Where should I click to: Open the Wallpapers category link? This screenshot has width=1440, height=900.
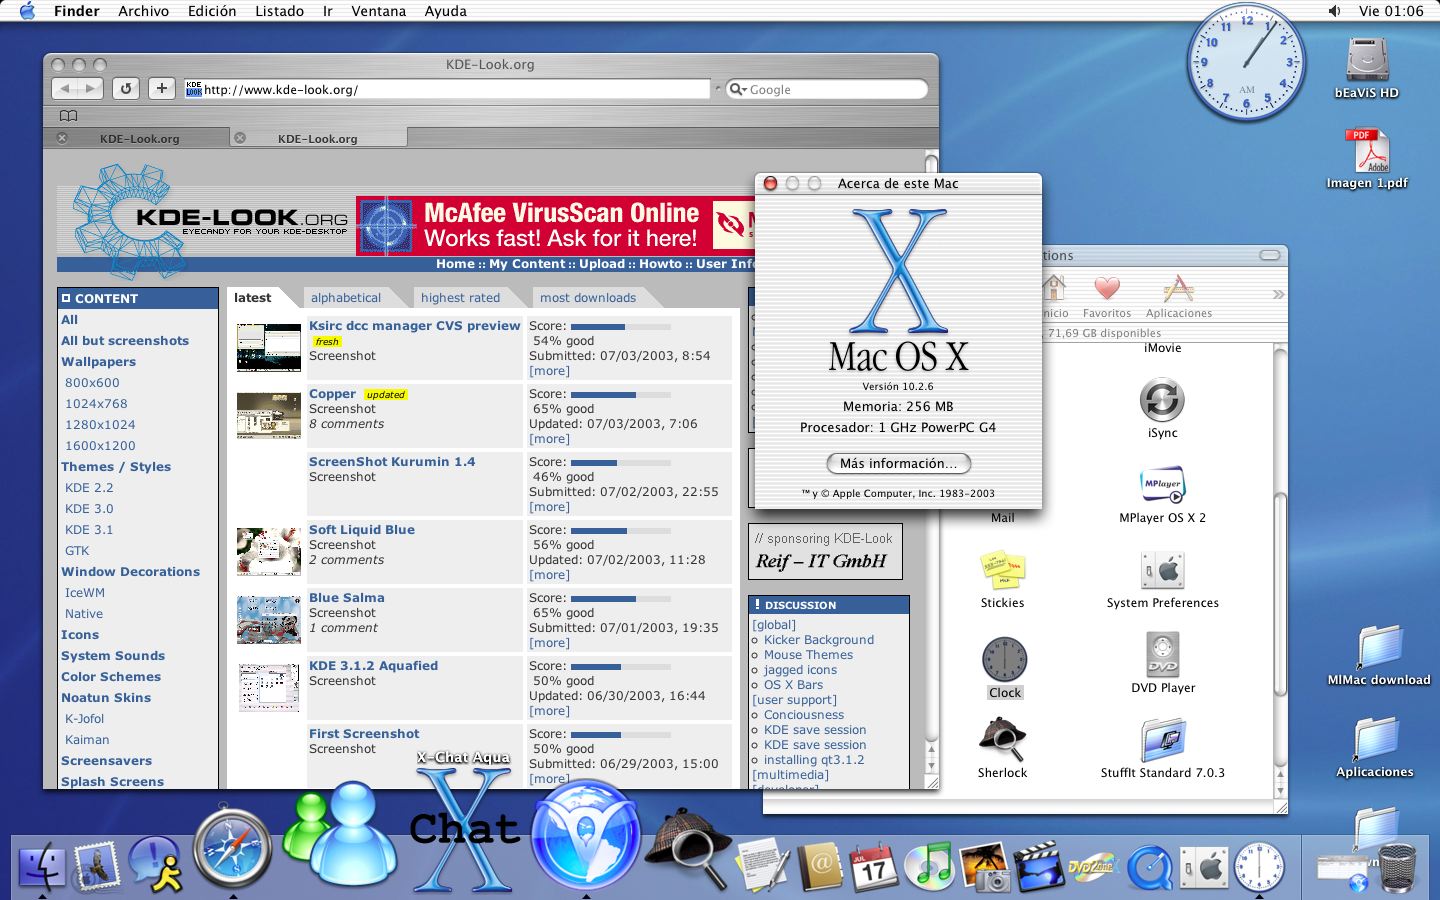[x=98, y=362]
